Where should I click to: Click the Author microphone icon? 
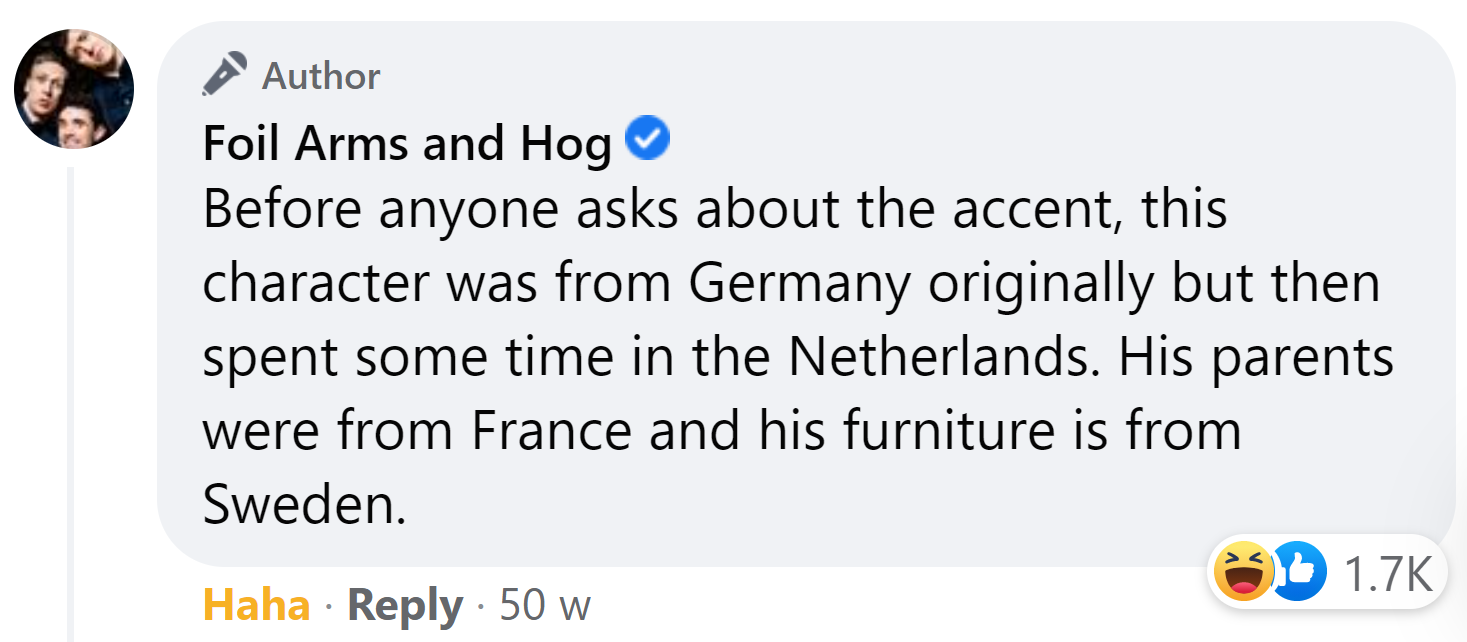[224, 75]
